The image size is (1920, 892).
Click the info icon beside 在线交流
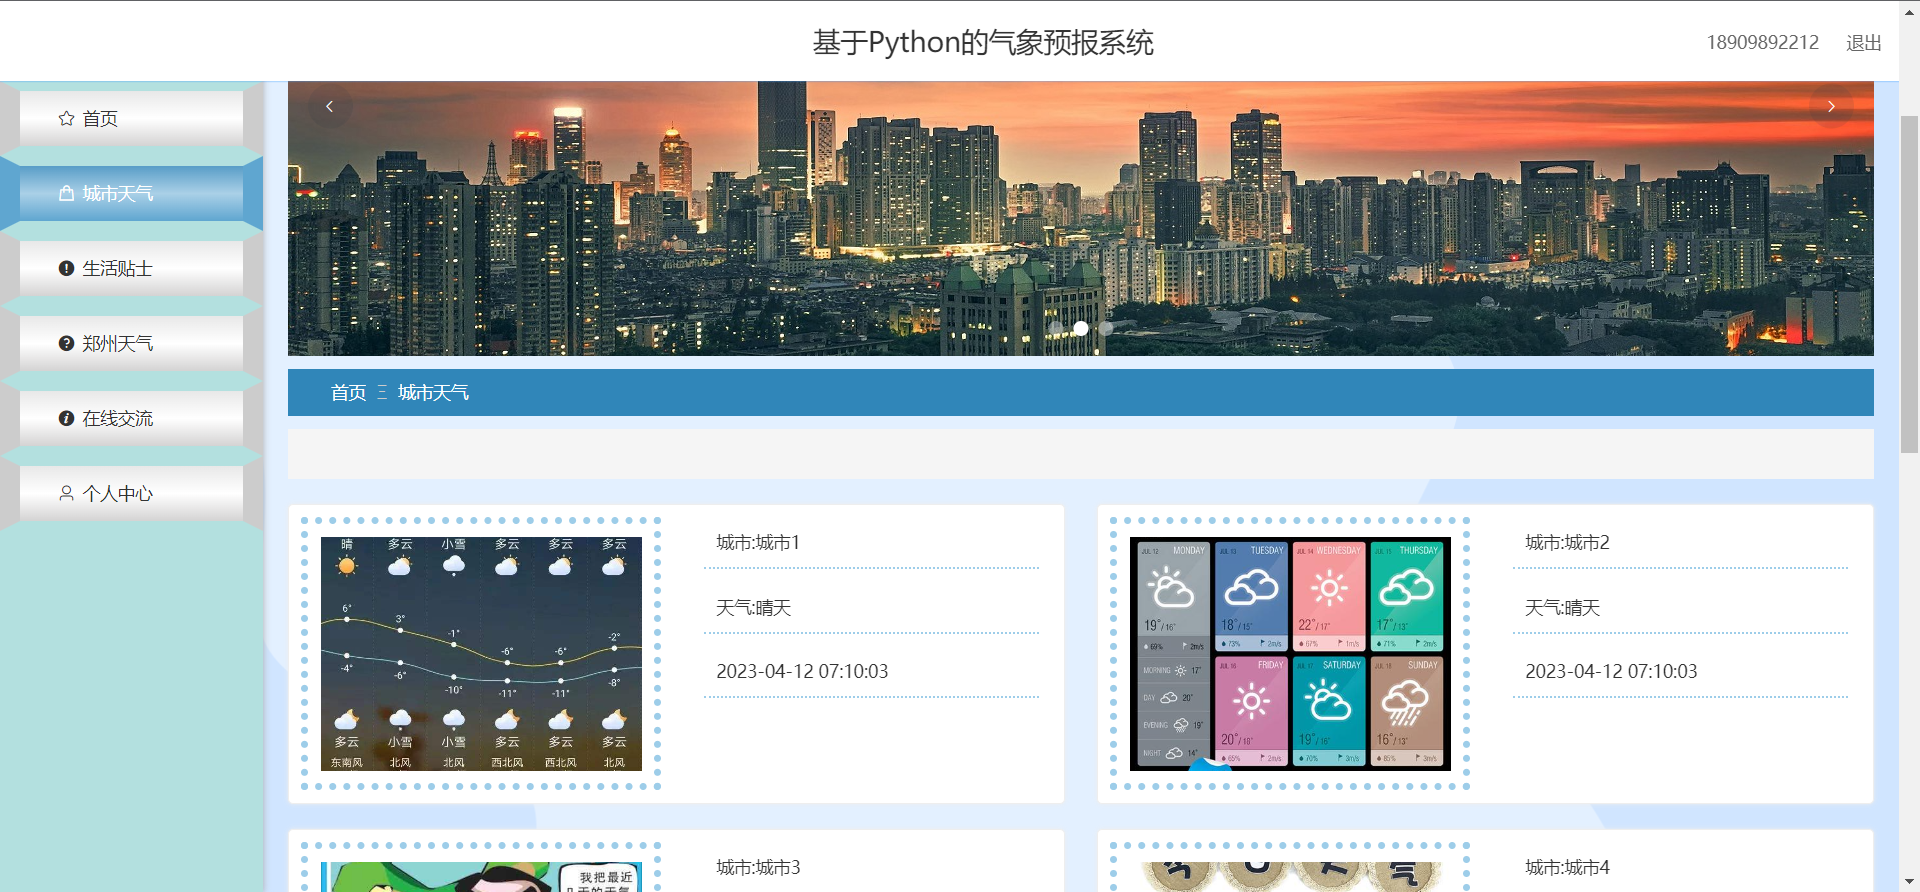tap(66, 418)
